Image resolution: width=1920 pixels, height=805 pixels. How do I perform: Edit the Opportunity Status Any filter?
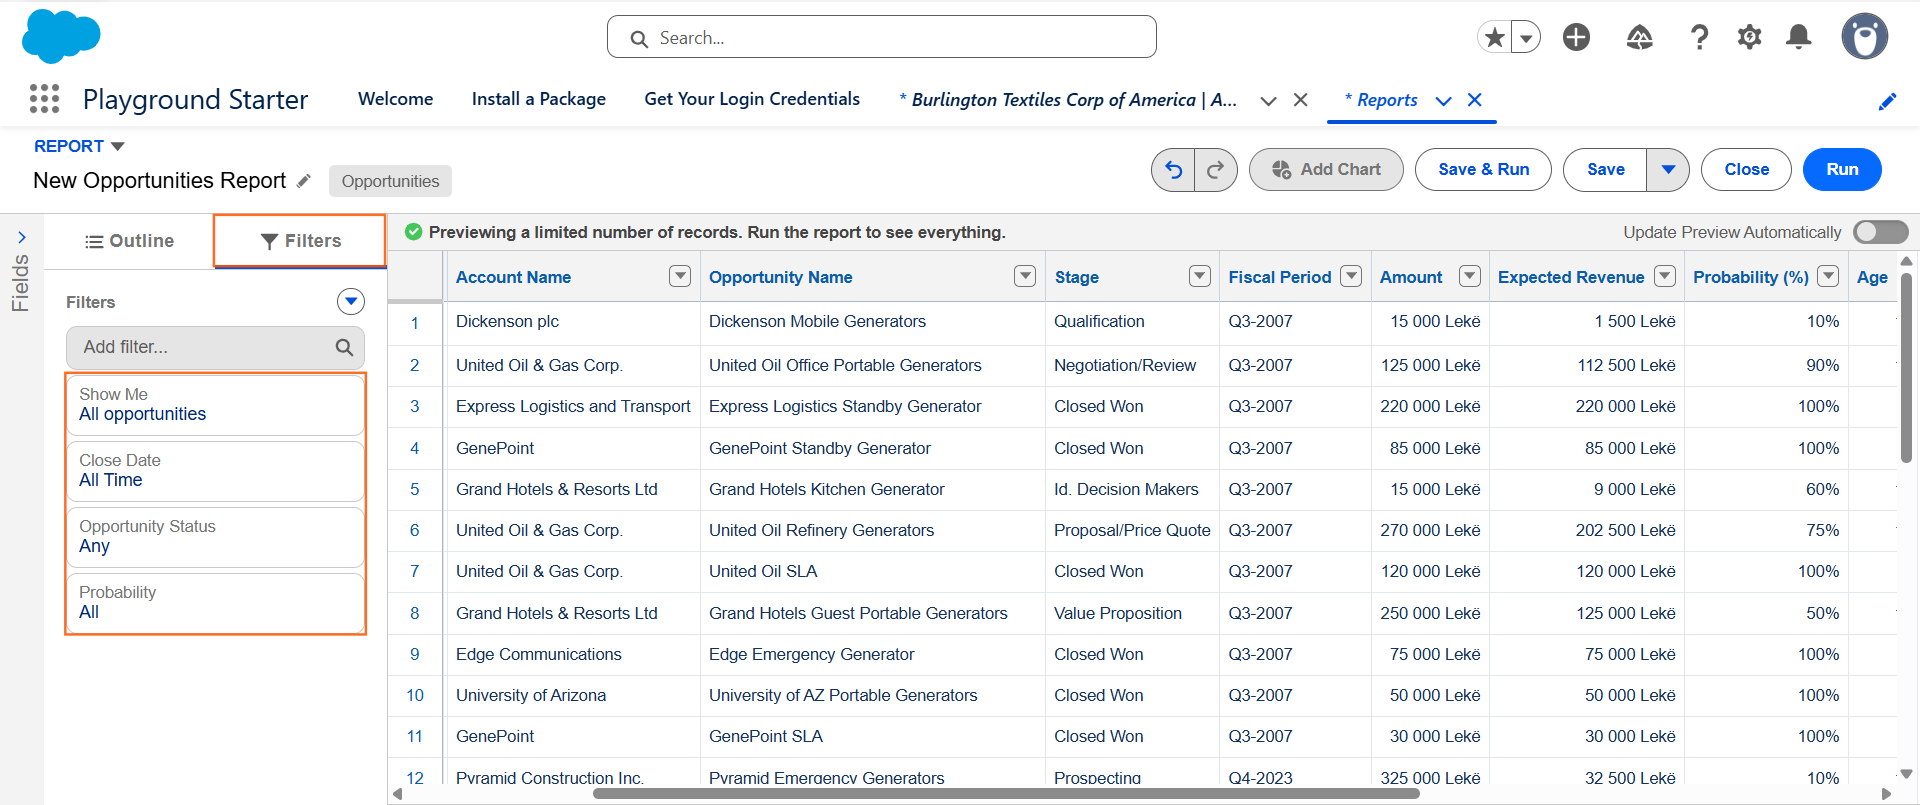point(215,537)
